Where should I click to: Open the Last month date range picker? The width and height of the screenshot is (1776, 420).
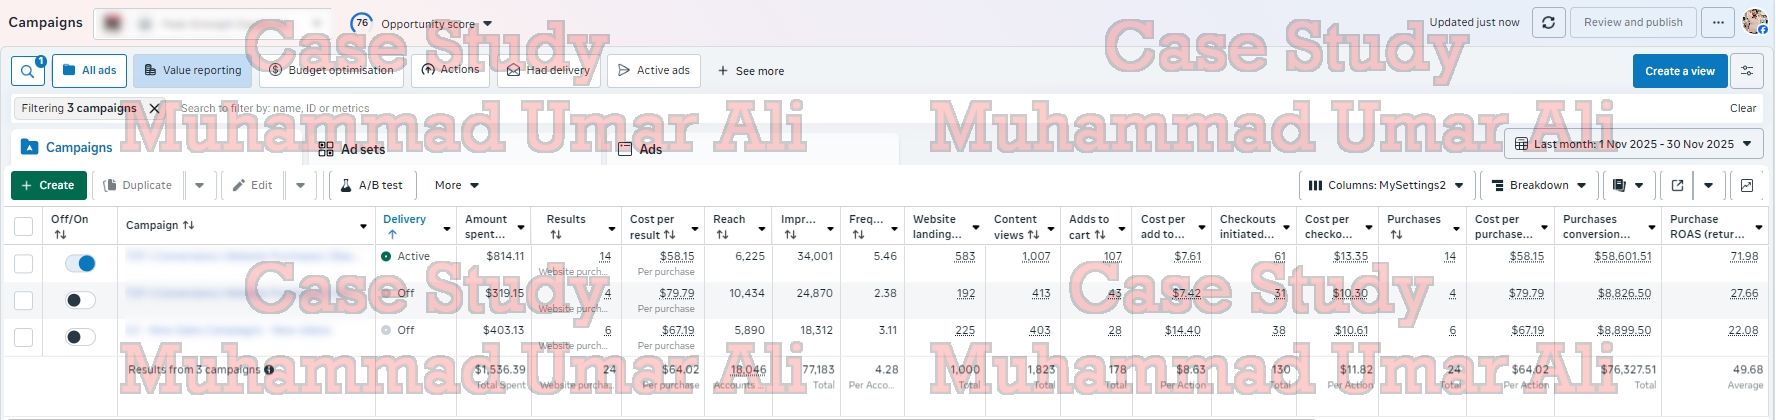click(1633, 144)
